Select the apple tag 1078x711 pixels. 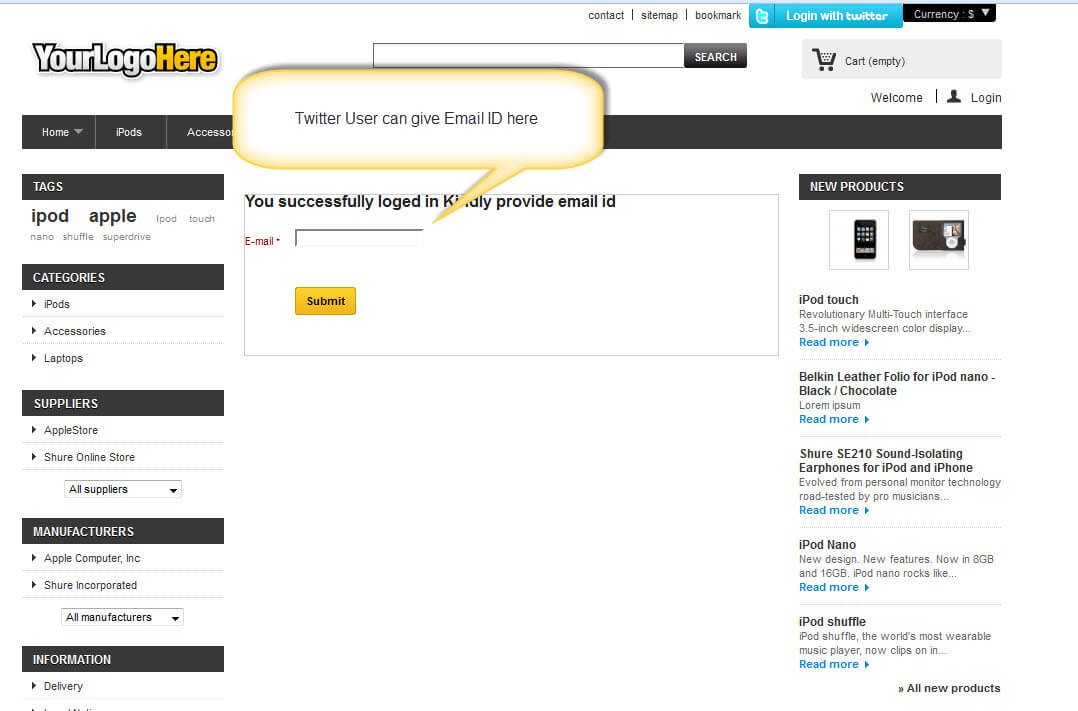[112, 216]
